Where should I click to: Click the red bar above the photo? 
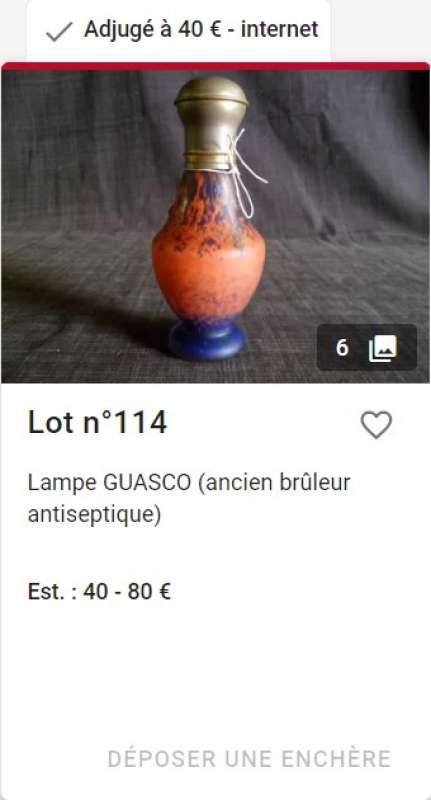point(215,66)
